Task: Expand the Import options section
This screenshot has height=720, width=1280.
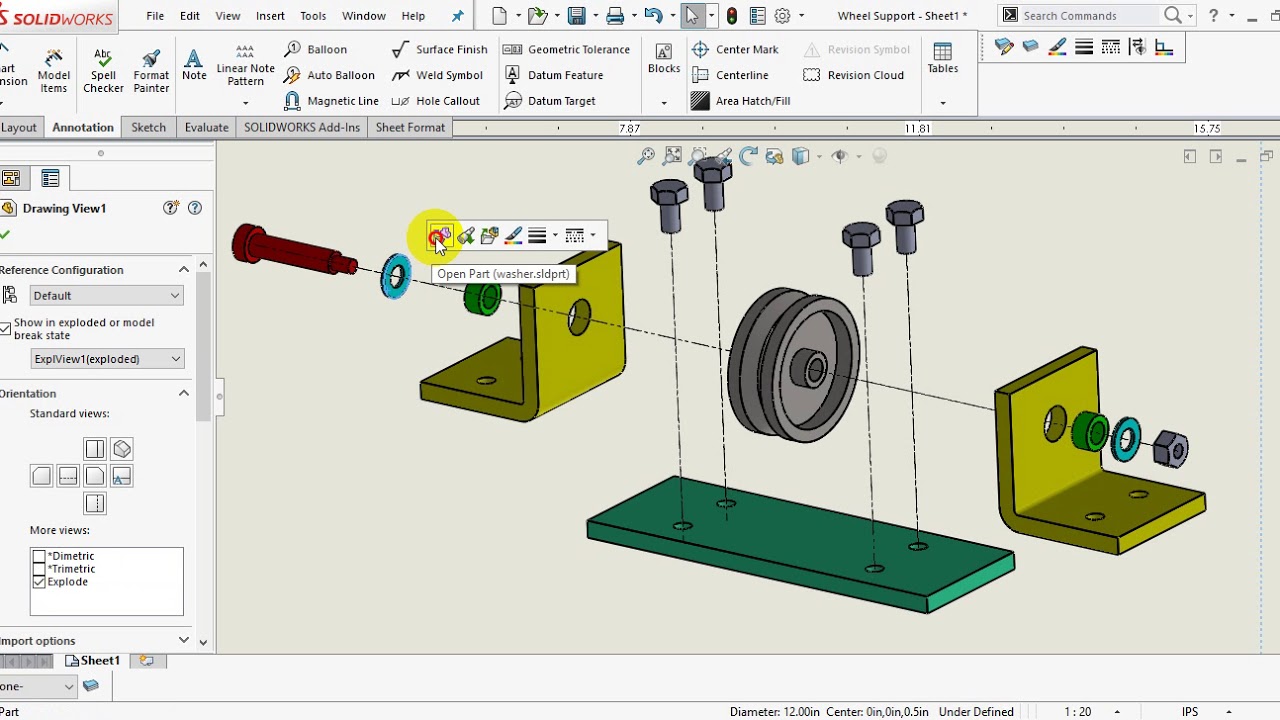Action: 184,640
